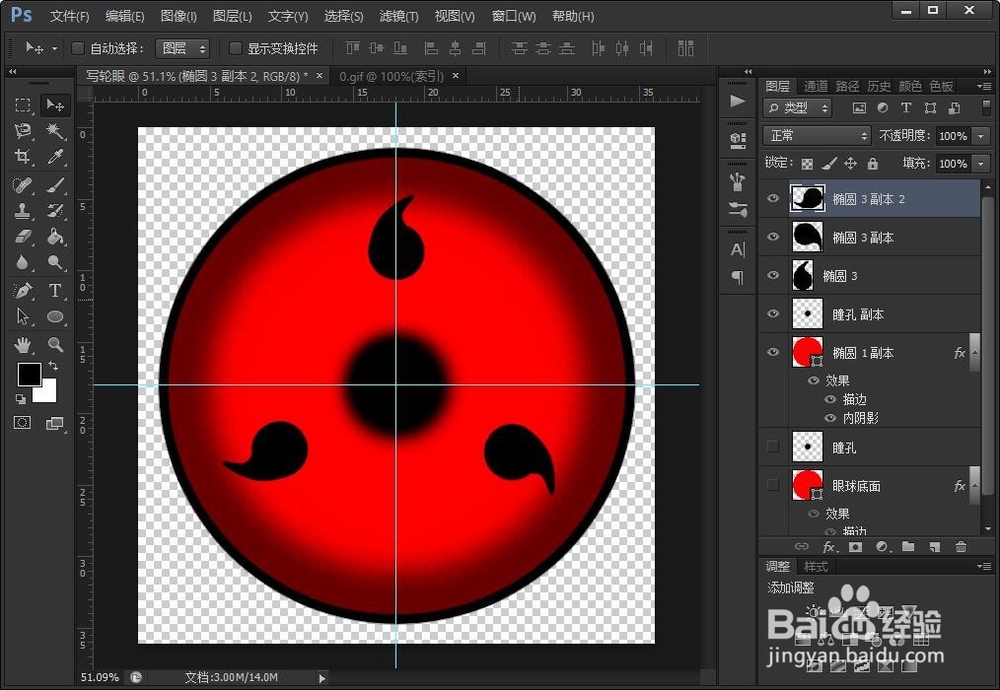Switch to the 通道 panel tab
Viewport: 1000px width, 690px height.
click(x=816, y=85)
